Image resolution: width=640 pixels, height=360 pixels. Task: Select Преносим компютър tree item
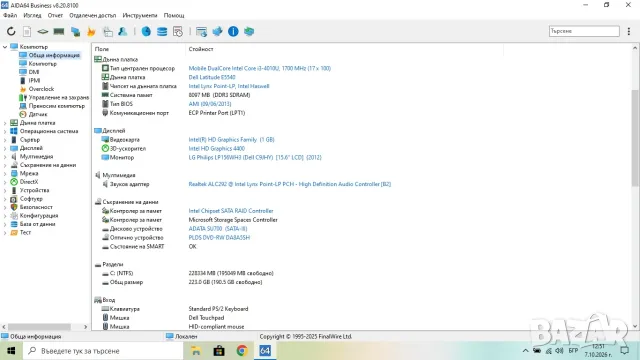(x=57, y=106)
